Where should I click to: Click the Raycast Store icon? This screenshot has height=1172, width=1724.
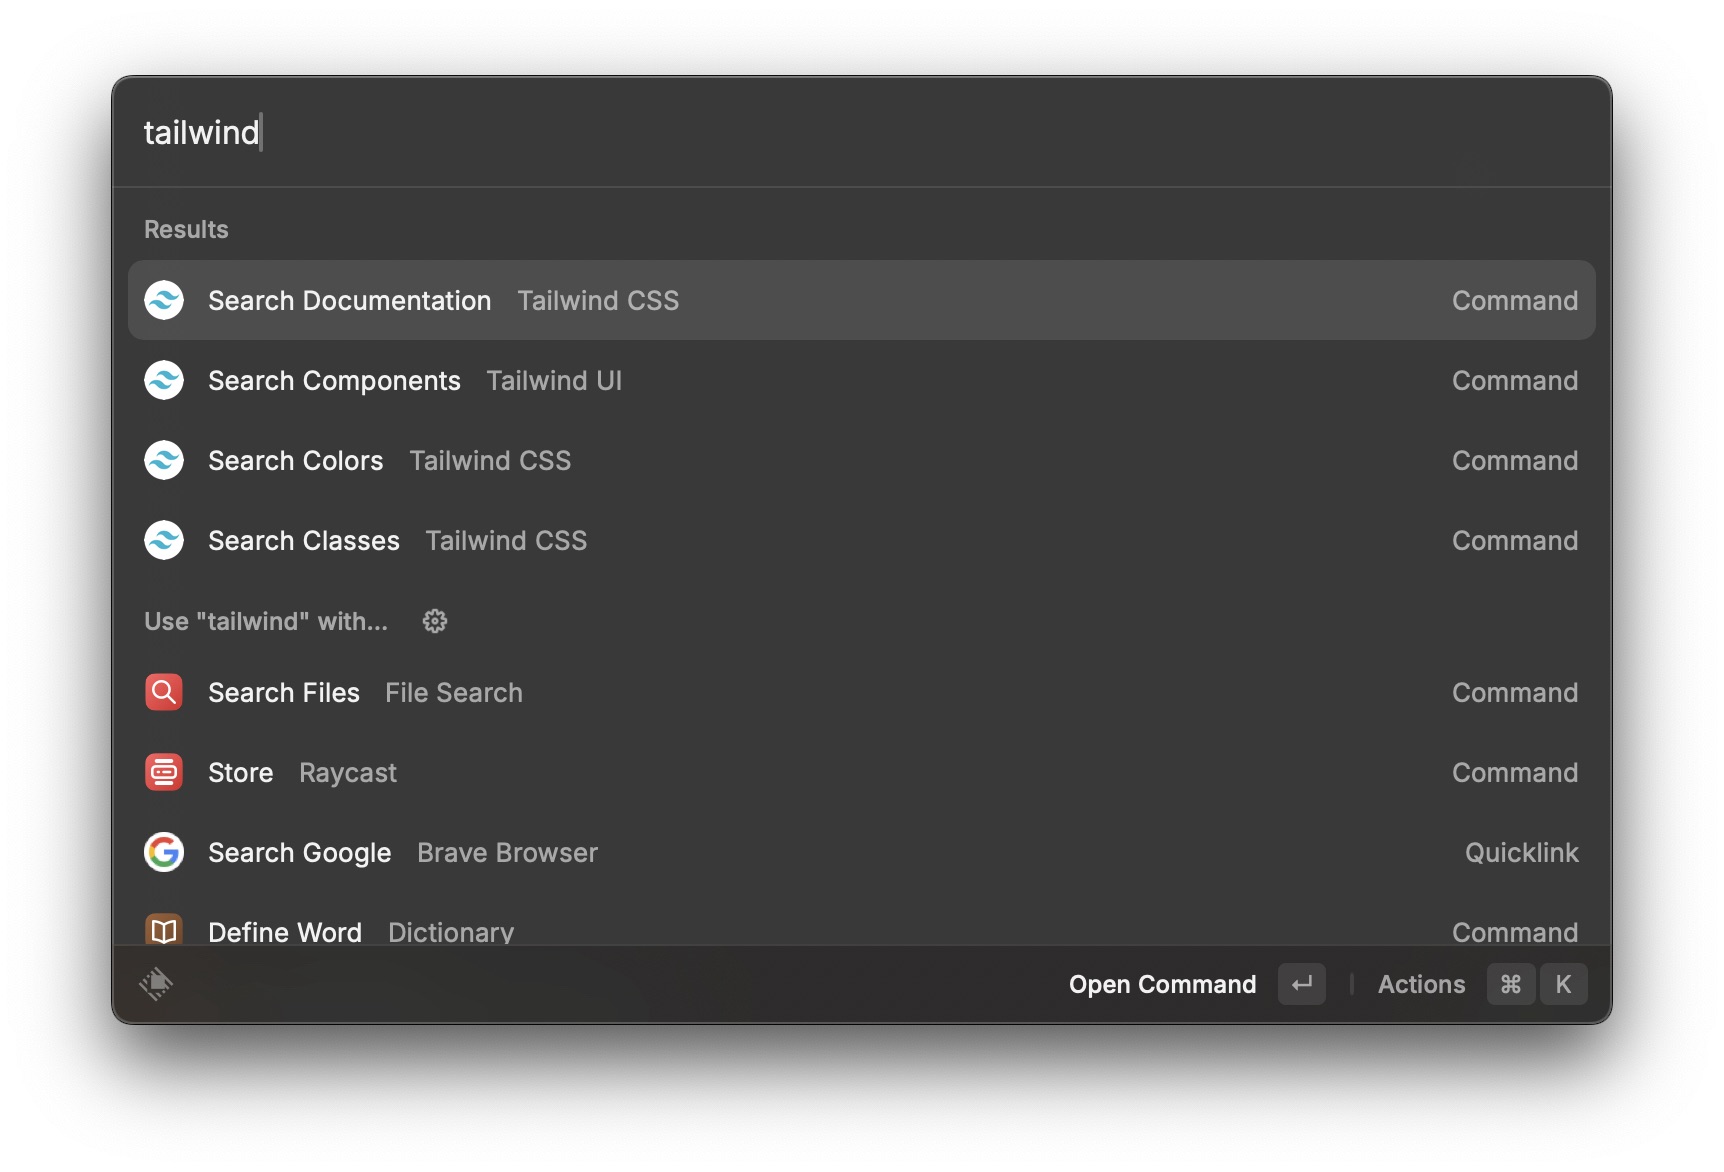point(164,772)
